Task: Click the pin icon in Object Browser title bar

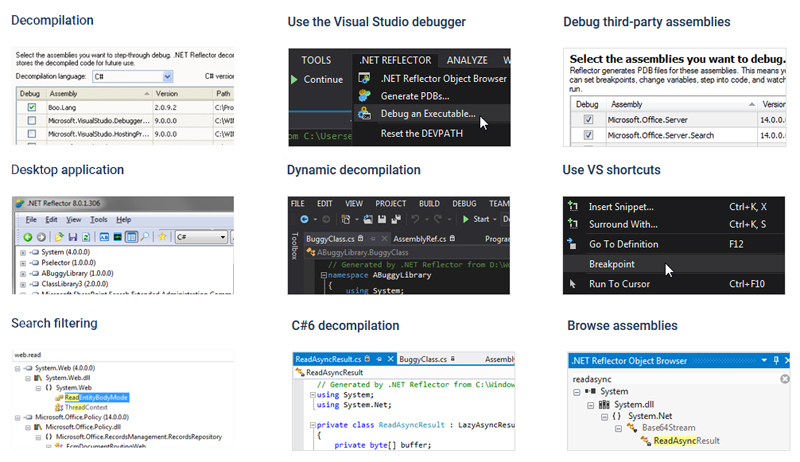Action: (x=776, y=360)
